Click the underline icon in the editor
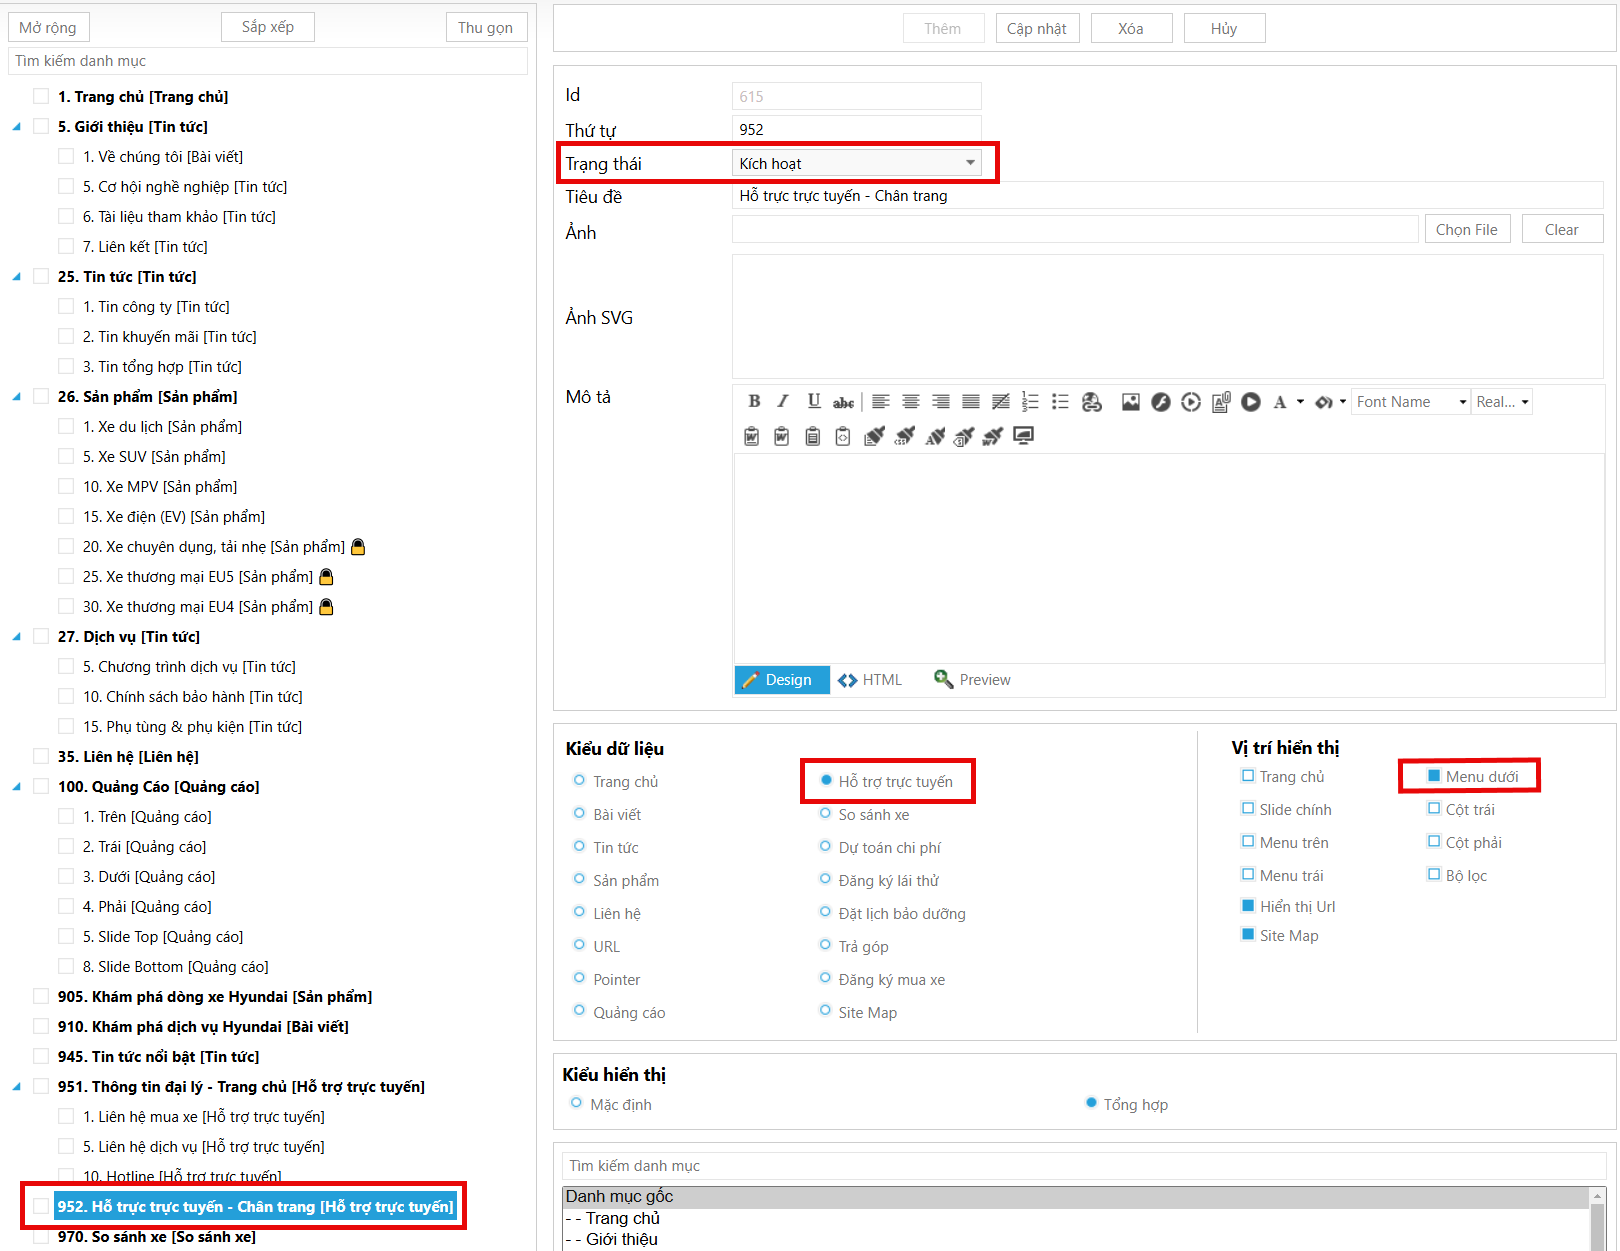Screen dimensions: 1620x1251 814,402
